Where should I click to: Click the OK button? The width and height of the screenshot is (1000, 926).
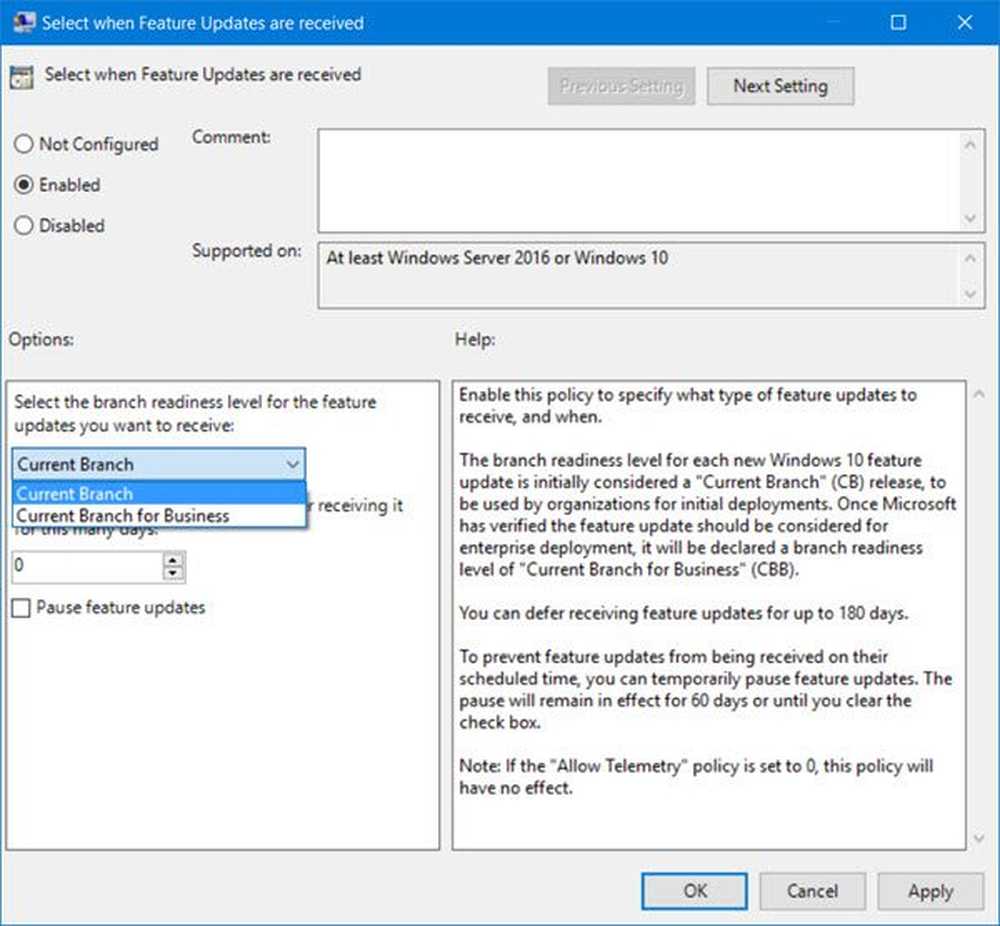click(x=694, y=891)
